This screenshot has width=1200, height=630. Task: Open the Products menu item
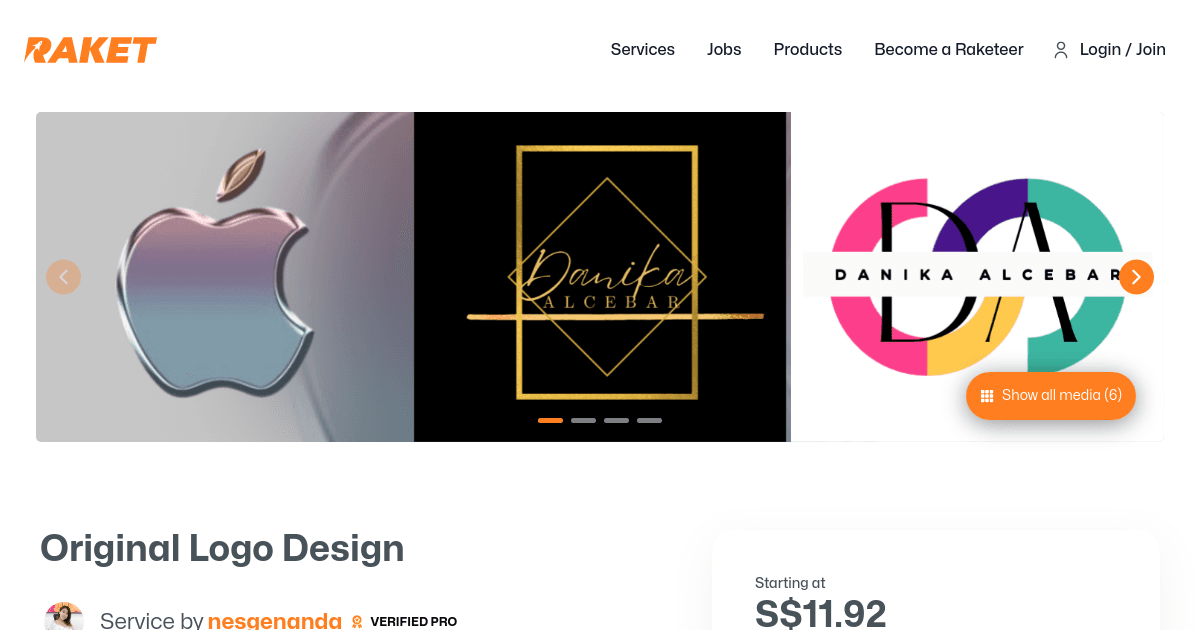click(808, 49)
